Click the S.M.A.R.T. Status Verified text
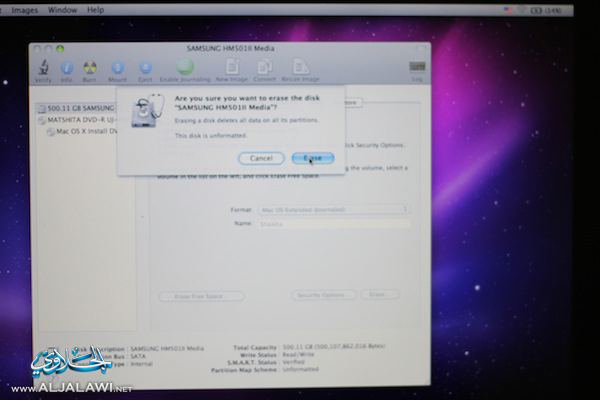The width and height of the screenshot is (600, 400). pos(293,362)
